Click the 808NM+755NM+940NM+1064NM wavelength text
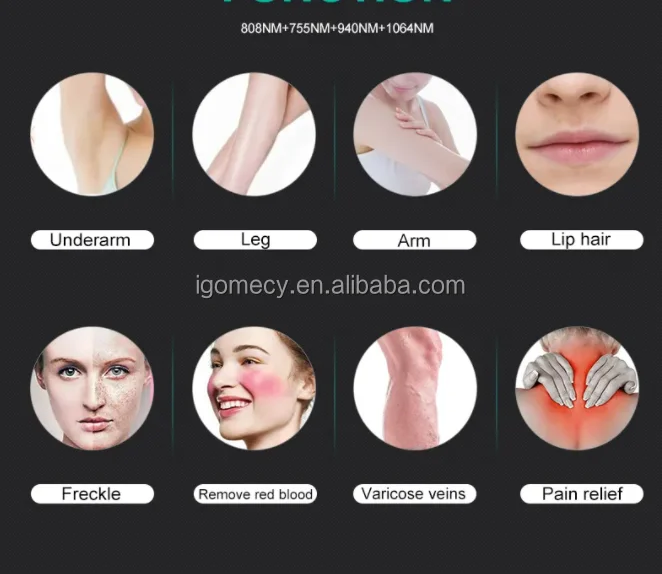This screenshot has width=662, height=574. tap(337, 28)
